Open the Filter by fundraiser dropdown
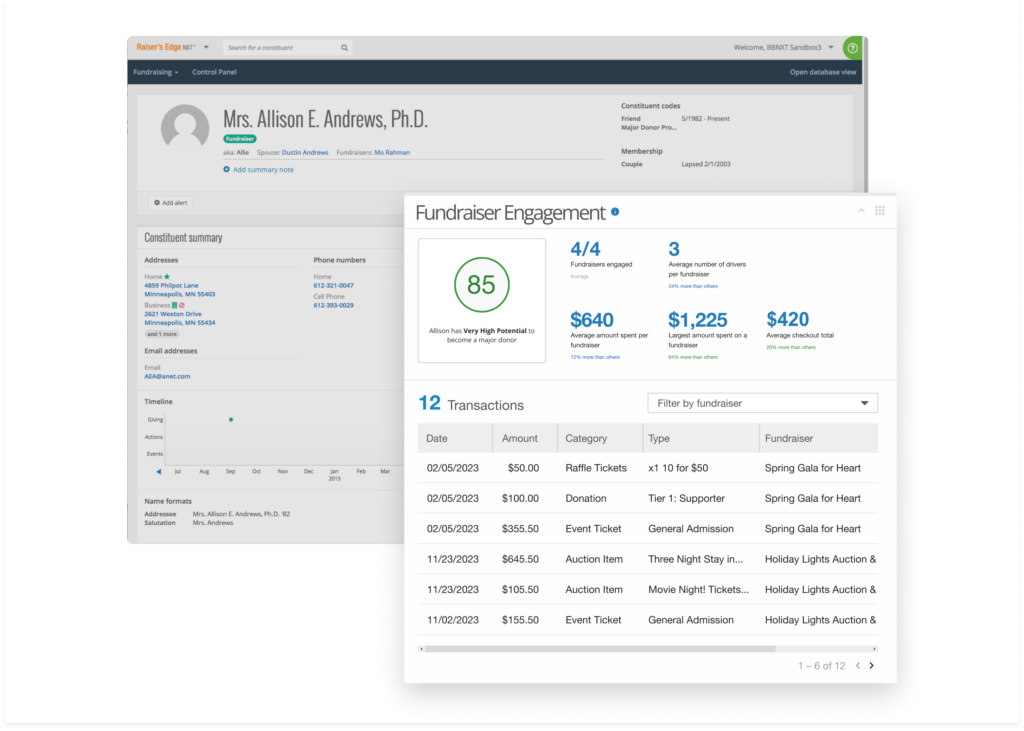The height and width of the screenshot is (731, 1024). (x=762, y=403)
